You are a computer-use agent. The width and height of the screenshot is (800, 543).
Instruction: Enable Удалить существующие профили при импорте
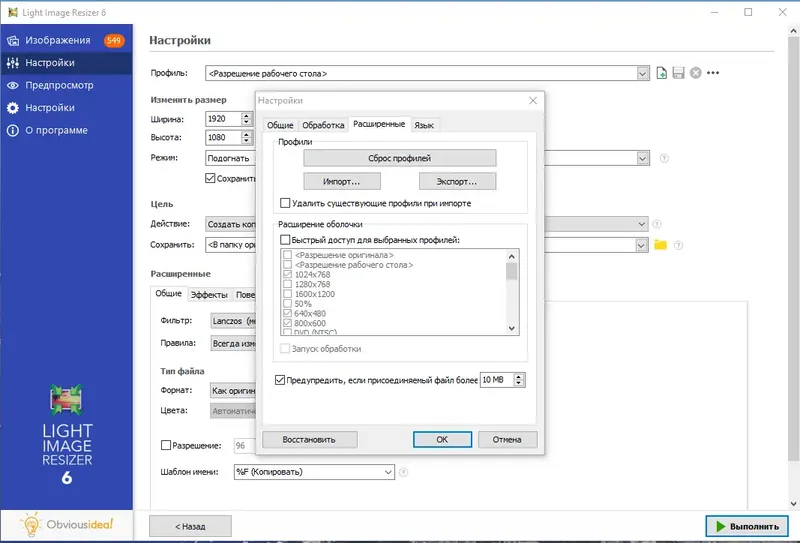[285, 203]
